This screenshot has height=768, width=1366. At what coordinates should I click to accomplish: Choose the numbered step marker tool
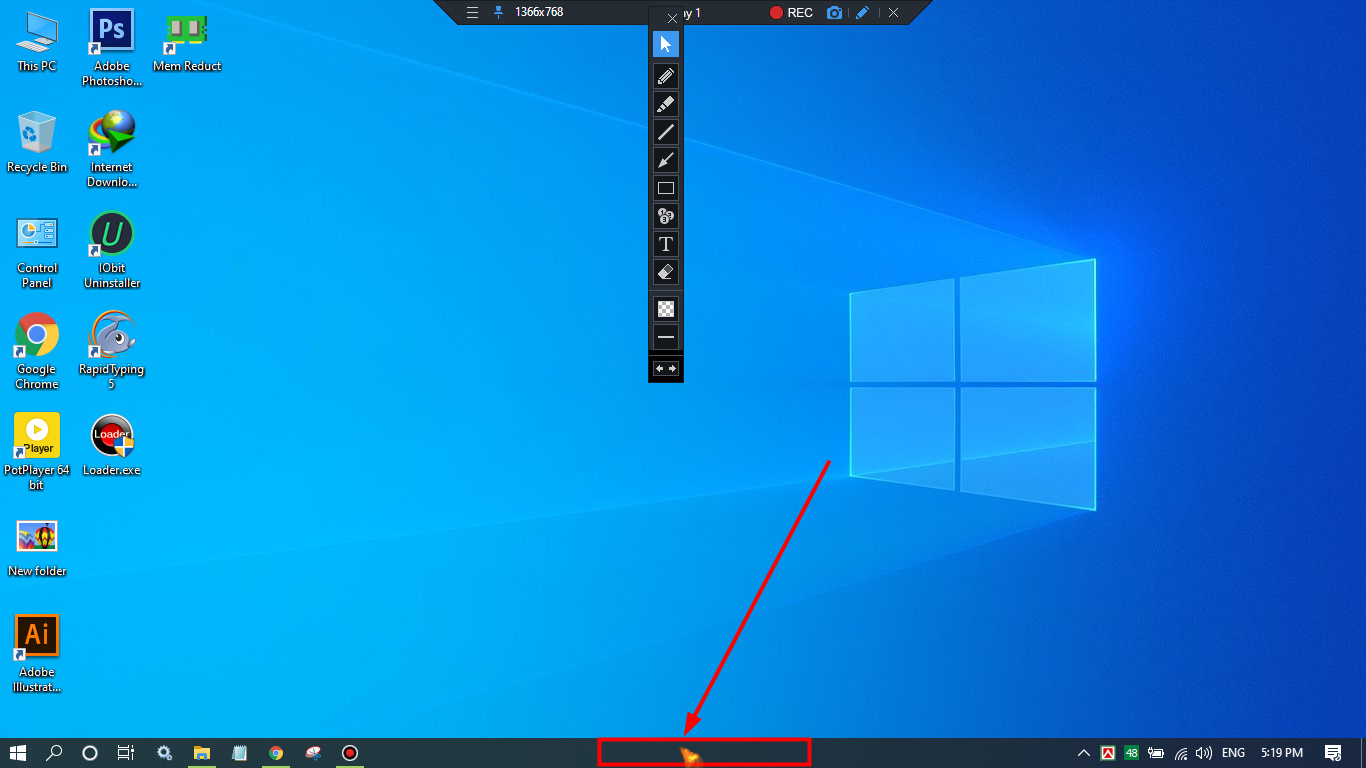(665, 216)
